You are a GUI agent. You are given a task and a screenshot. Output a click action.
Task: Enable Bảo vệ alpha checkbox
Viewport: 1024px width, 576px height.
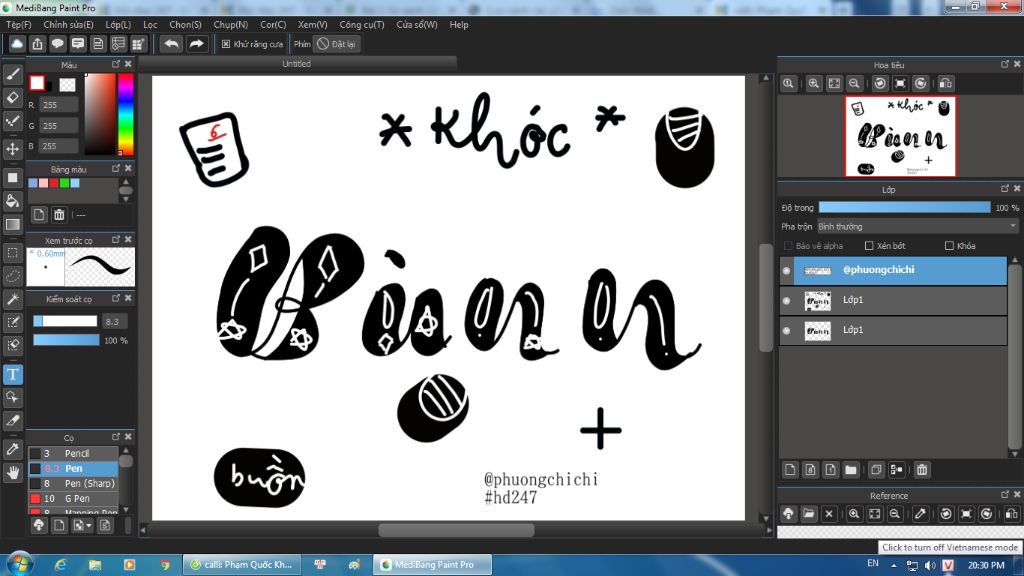(788, 246)
